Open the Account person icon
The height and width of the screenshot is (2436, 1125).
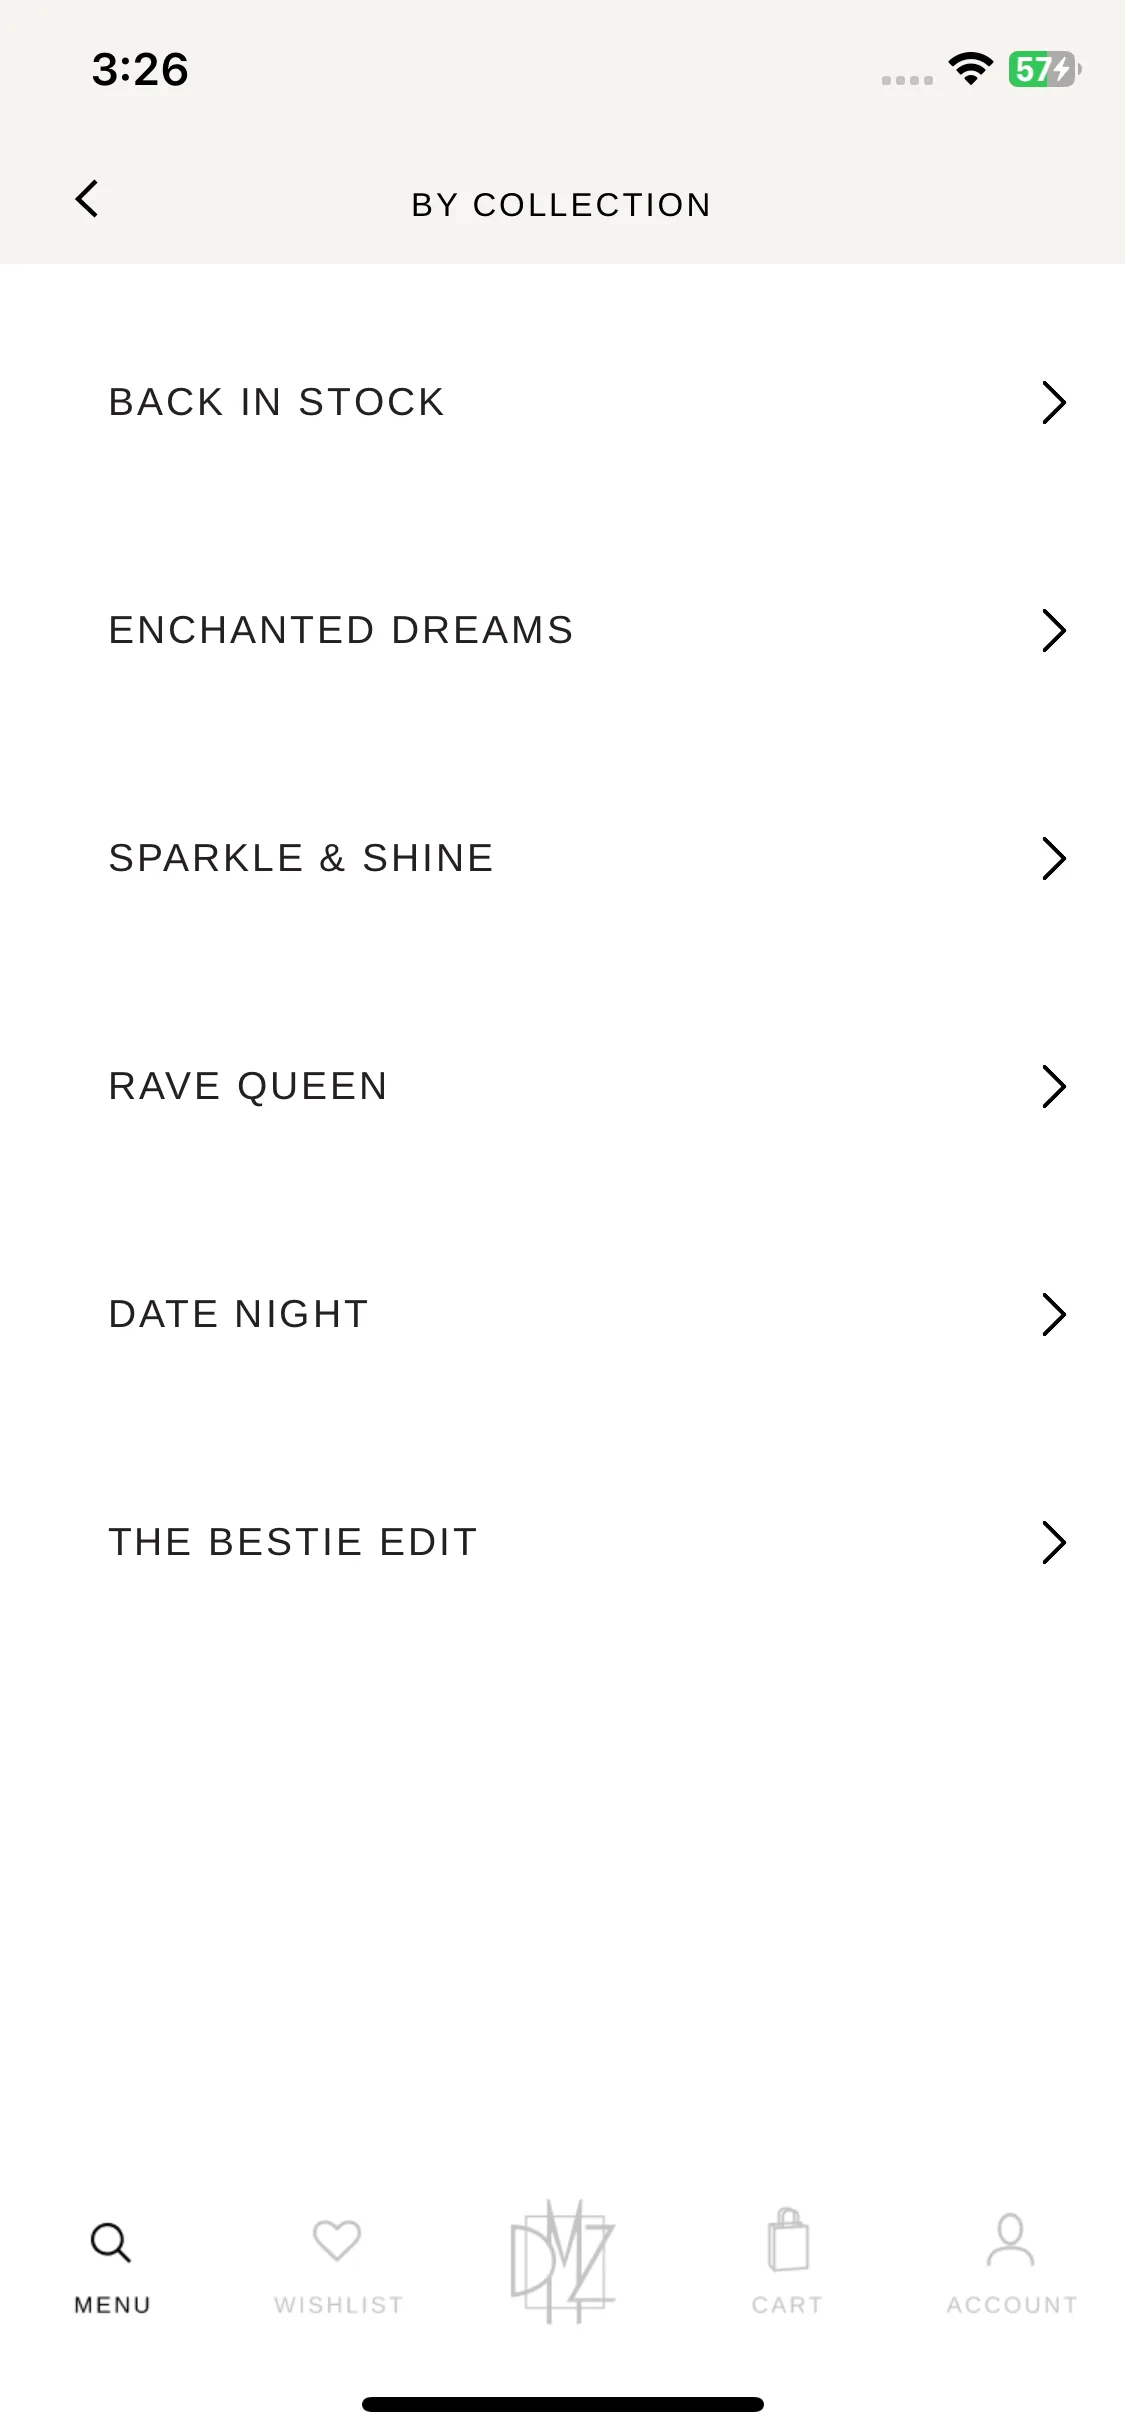coord(1011,2240)
